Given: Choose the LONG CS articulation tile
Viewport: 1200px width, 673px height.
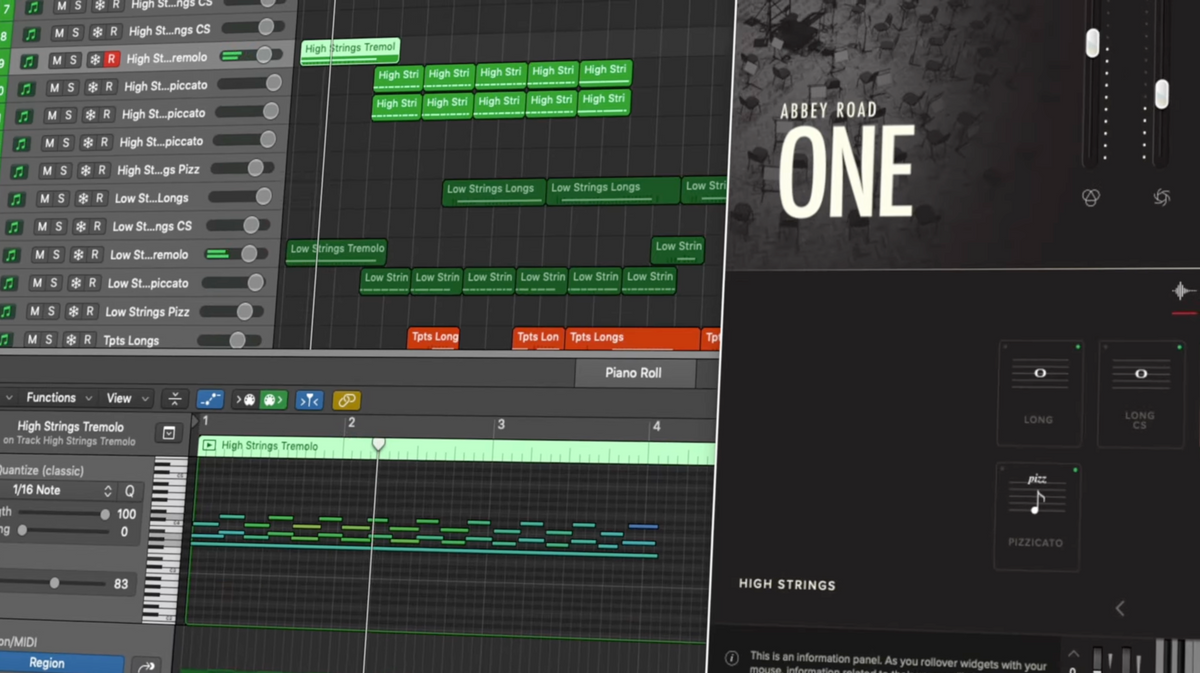Looking at the screenshot, I should tap(1140, 392).
